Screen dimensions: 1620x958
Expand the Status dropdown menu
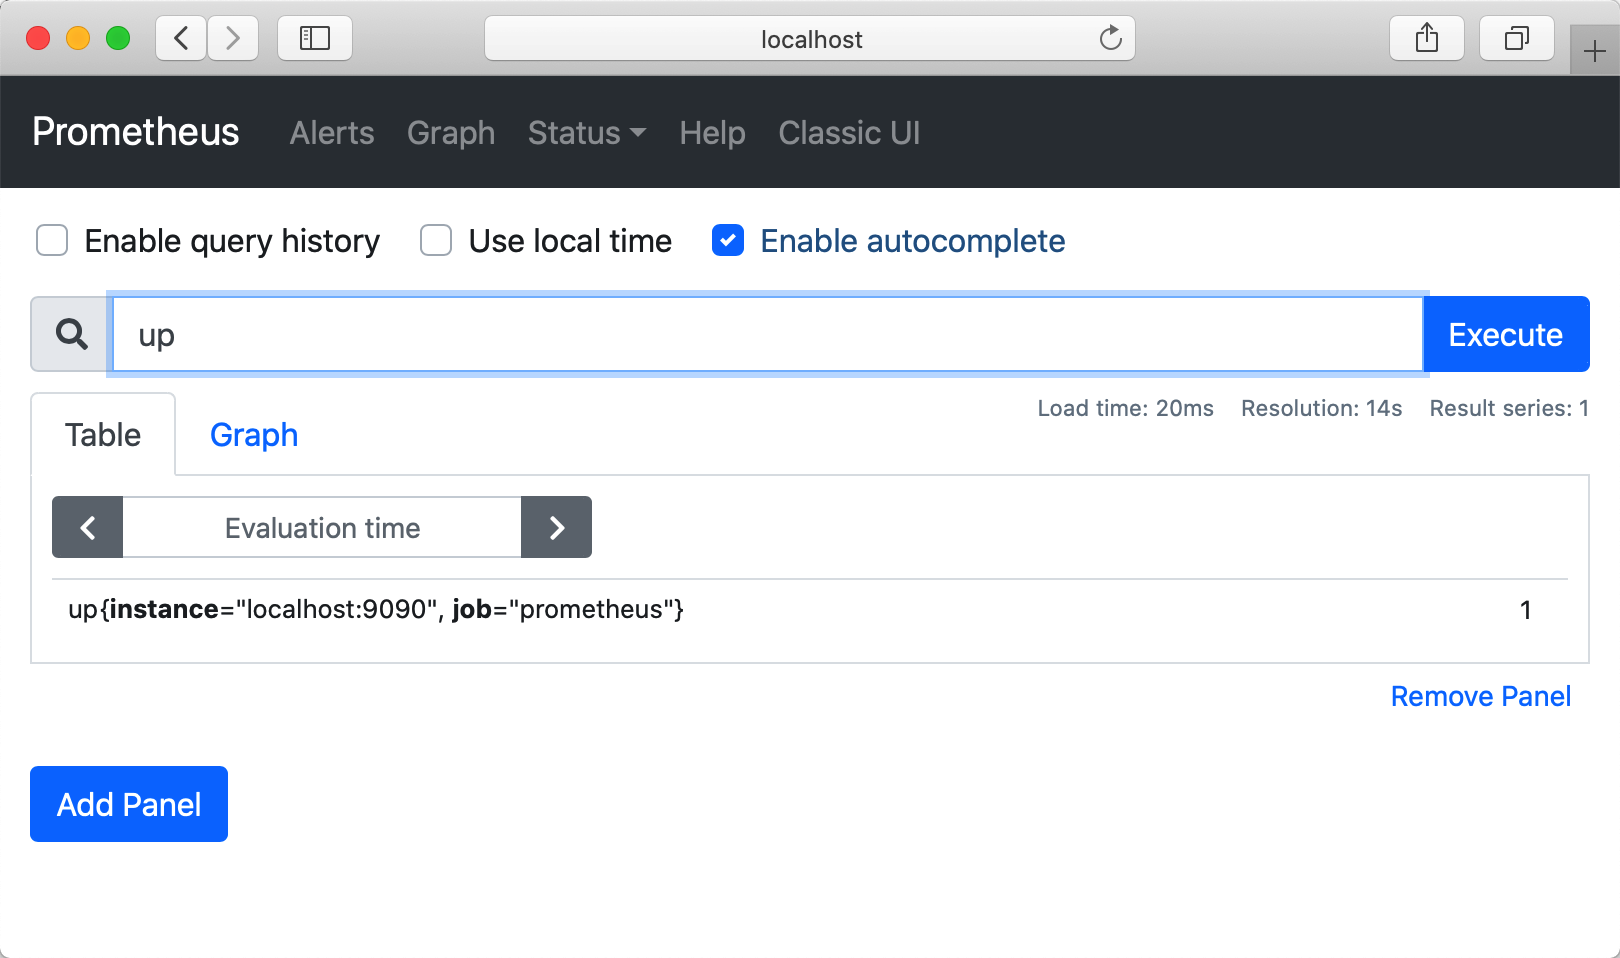587,133
